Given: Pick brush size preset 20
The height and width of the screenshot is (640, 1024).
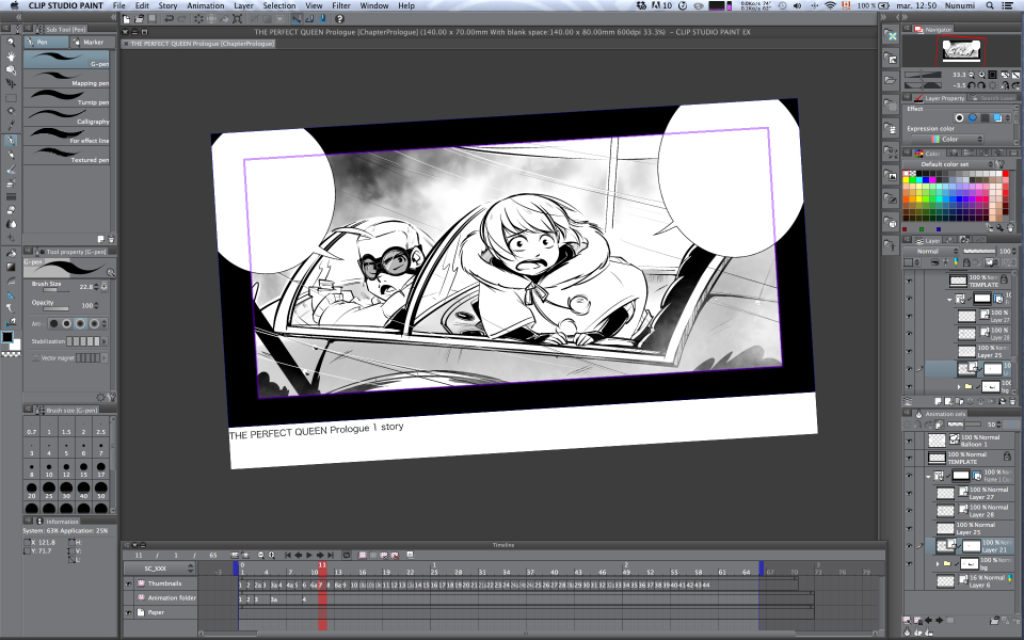Looking at the screenshot, I should [31, 490].
